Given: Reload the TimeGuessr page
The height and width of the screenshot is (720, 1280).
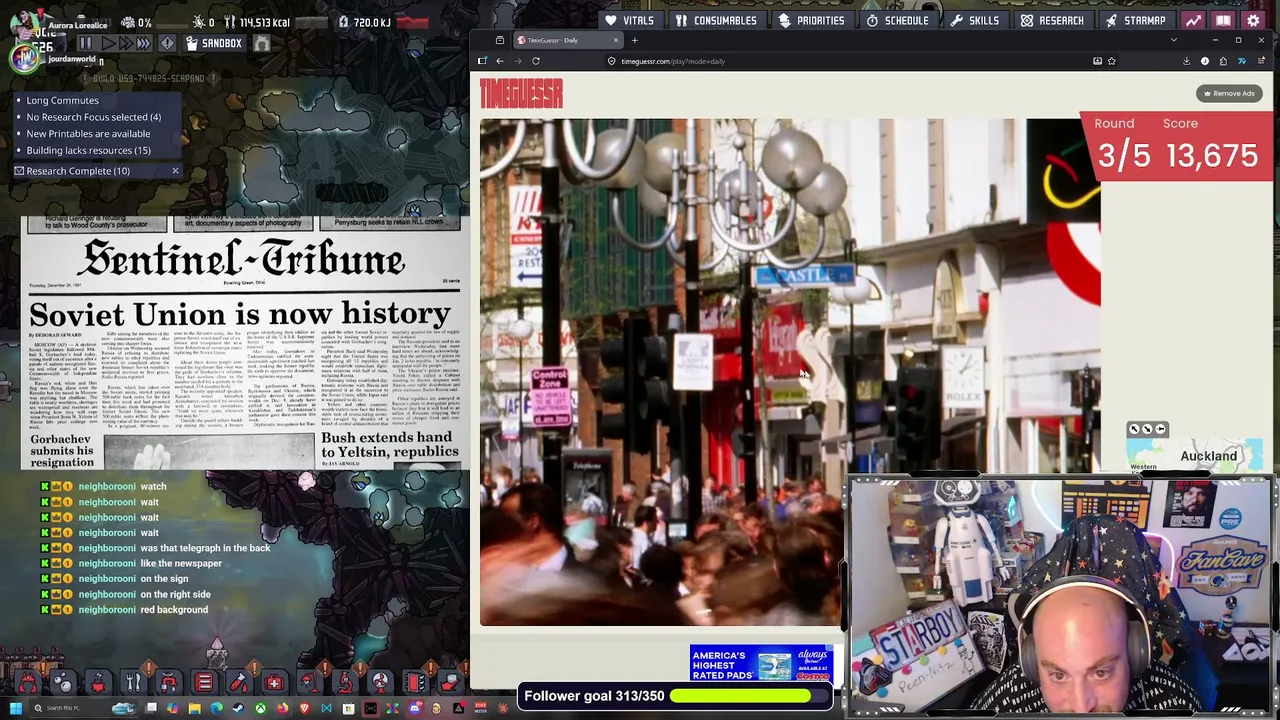Looking at the screenshot, I should click(536, 61).
